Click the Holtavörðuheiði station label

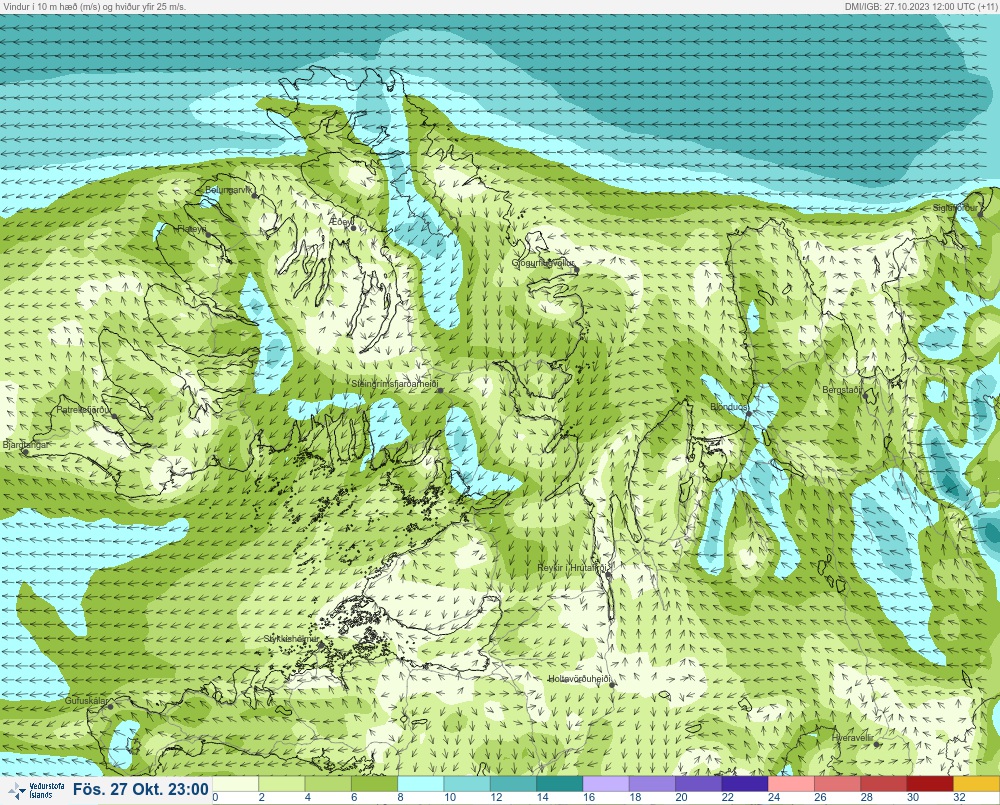[x=580, y=679]
